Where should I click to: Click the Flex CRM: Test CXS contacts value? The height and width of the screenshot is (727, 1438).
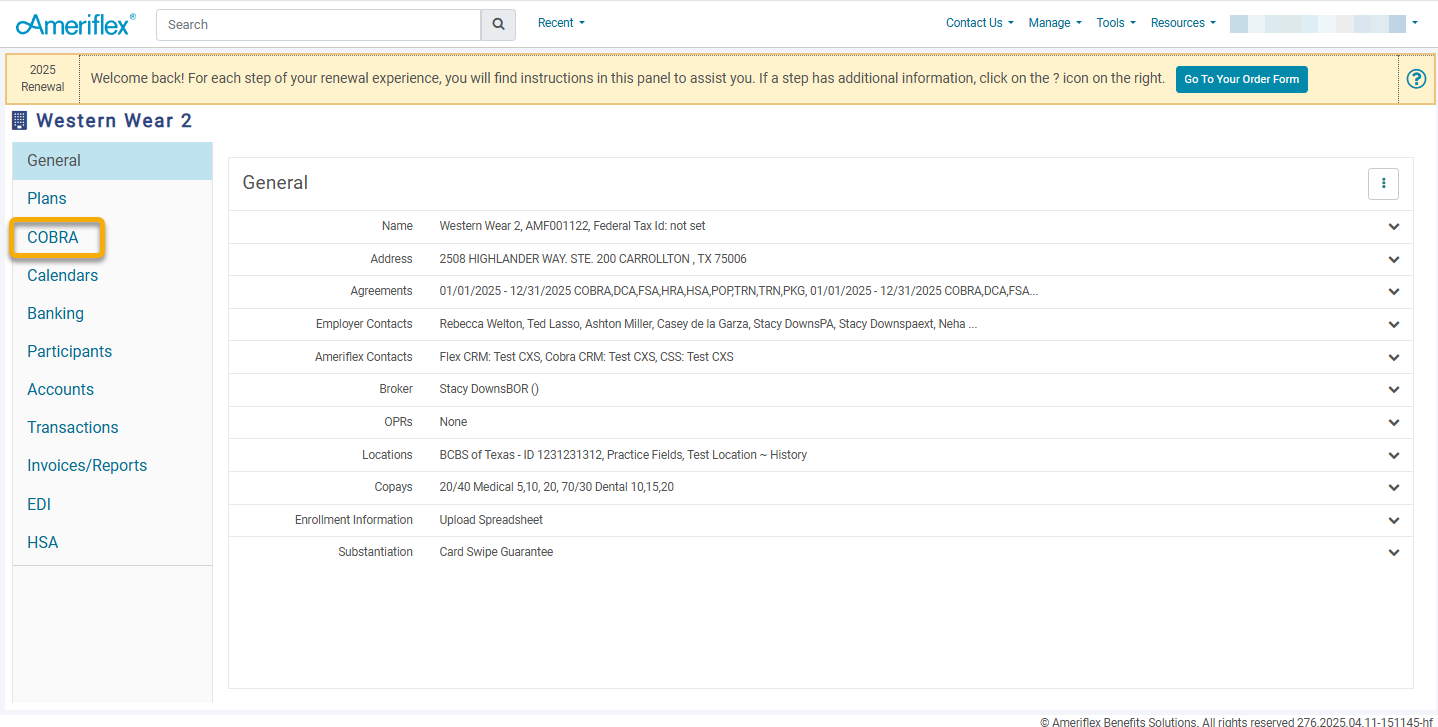coord(586,357)
